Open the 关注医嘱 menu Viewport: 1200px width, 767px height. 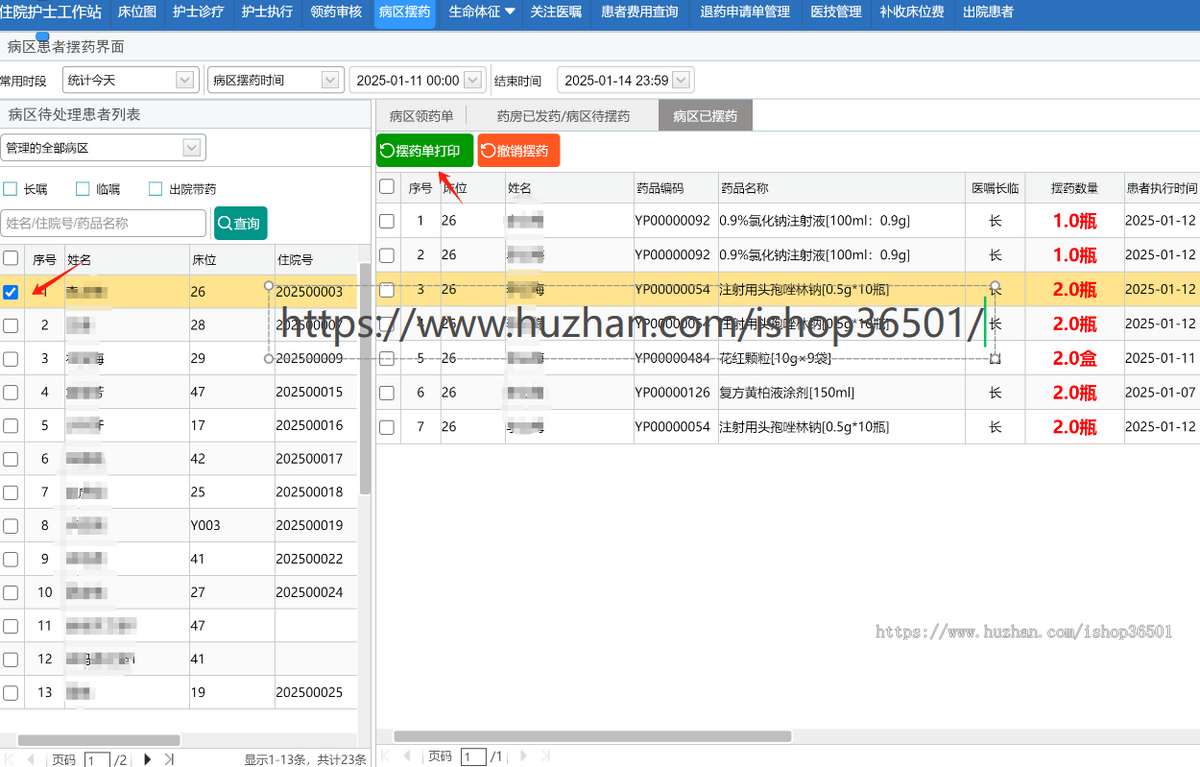556,12
